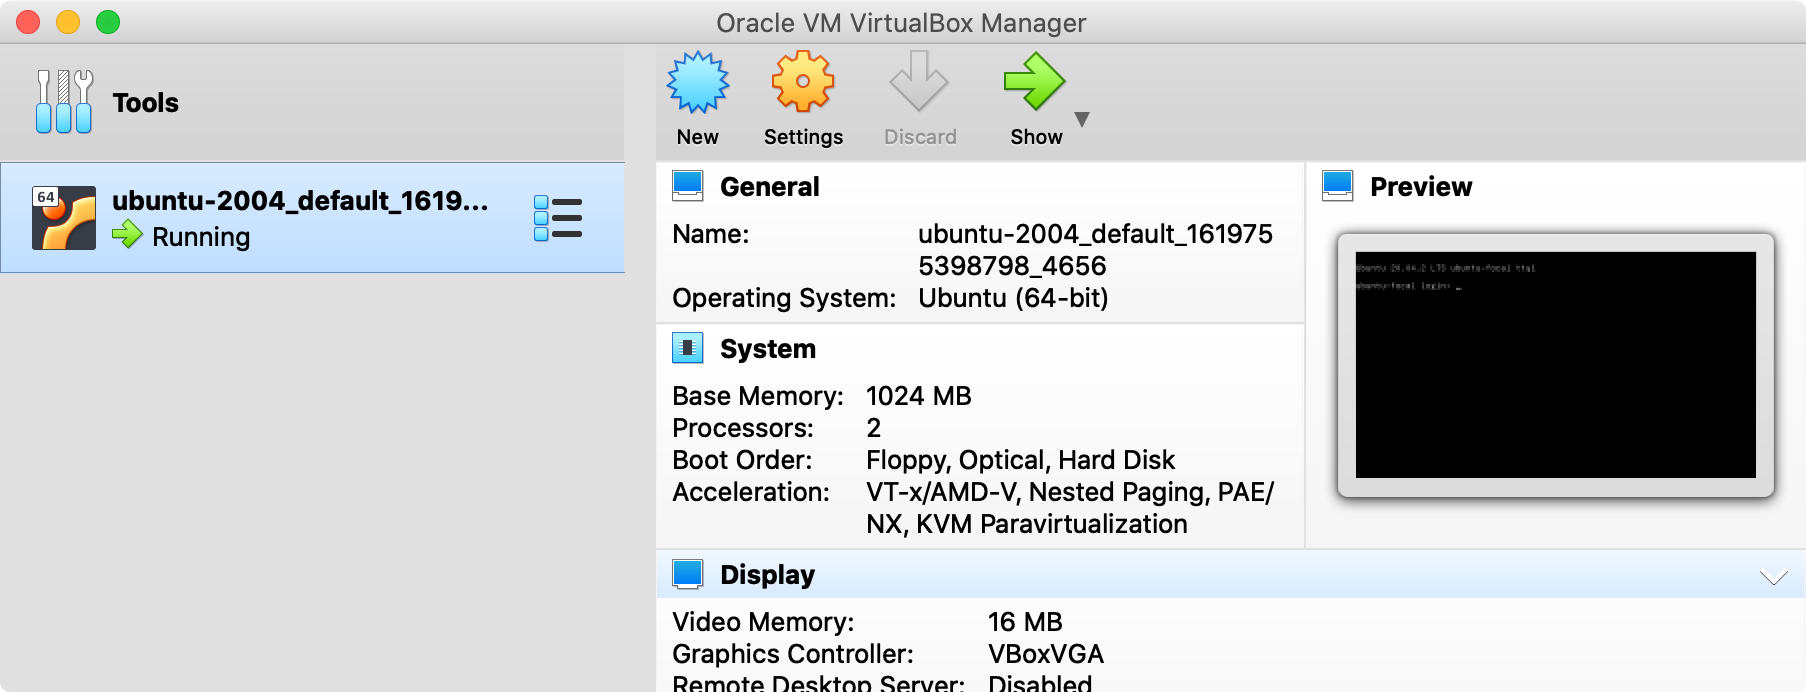Click the Display section heading text

click(x=767, y=575)
